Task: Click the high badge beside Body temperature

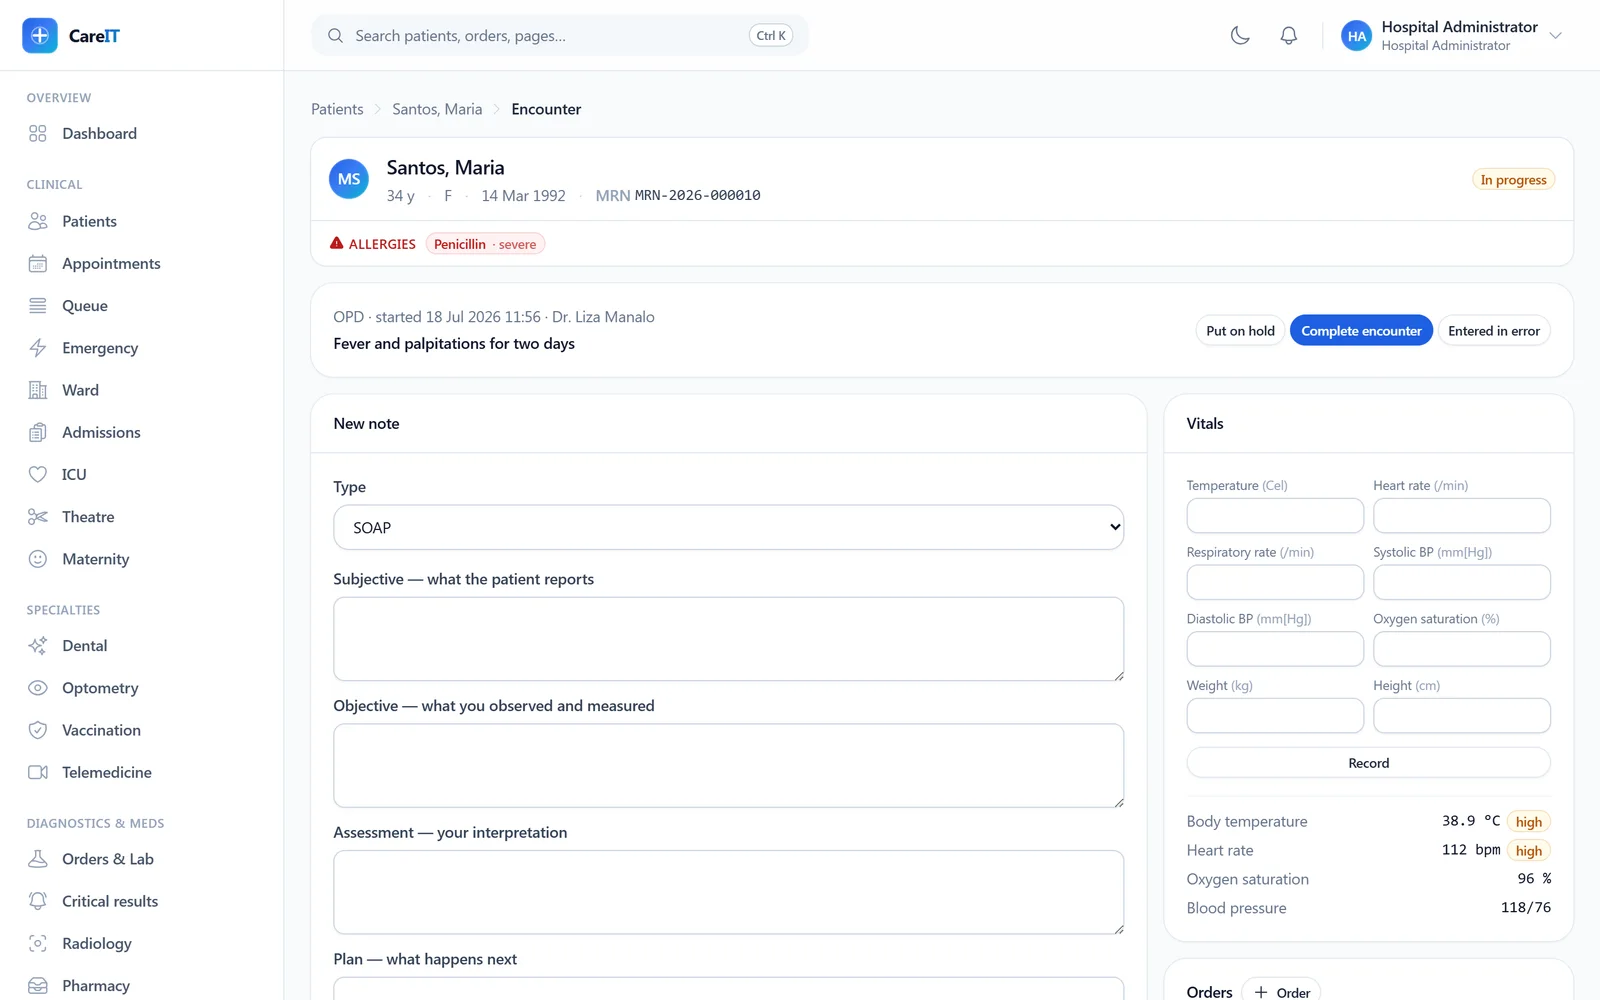Action: point(1529,822)
